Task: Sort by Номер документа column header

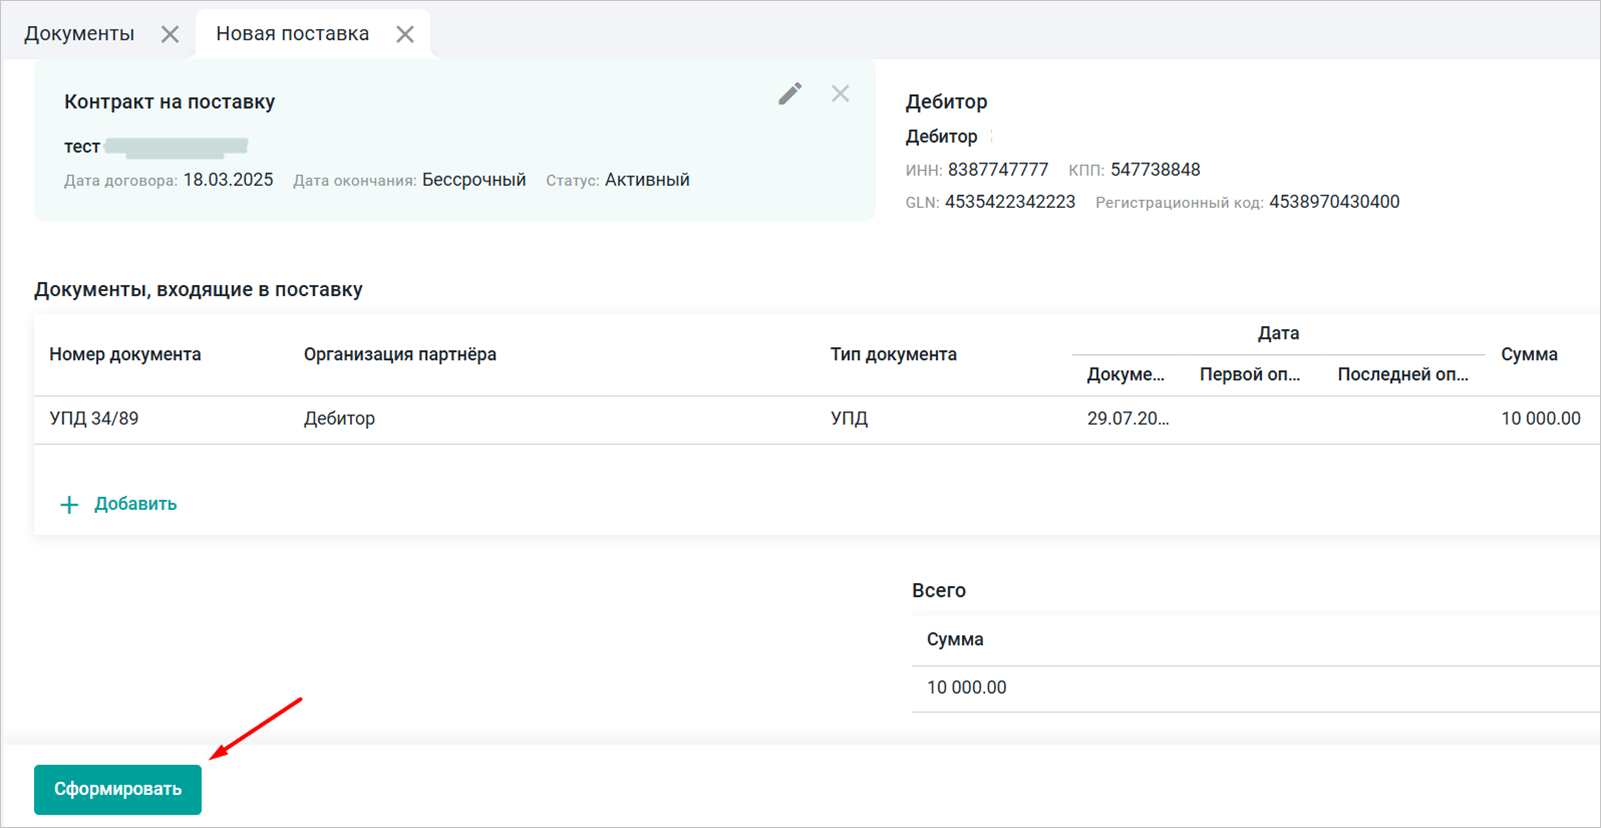Action: (125, 354)
